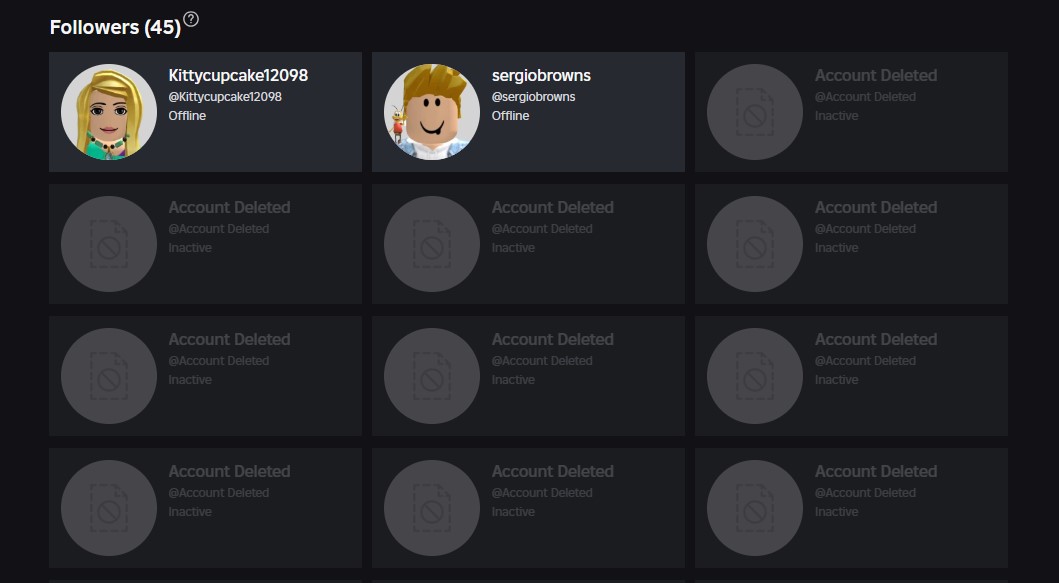Open Kittycupcake12098's avatar thumbnail

click(x=109, y=112)
